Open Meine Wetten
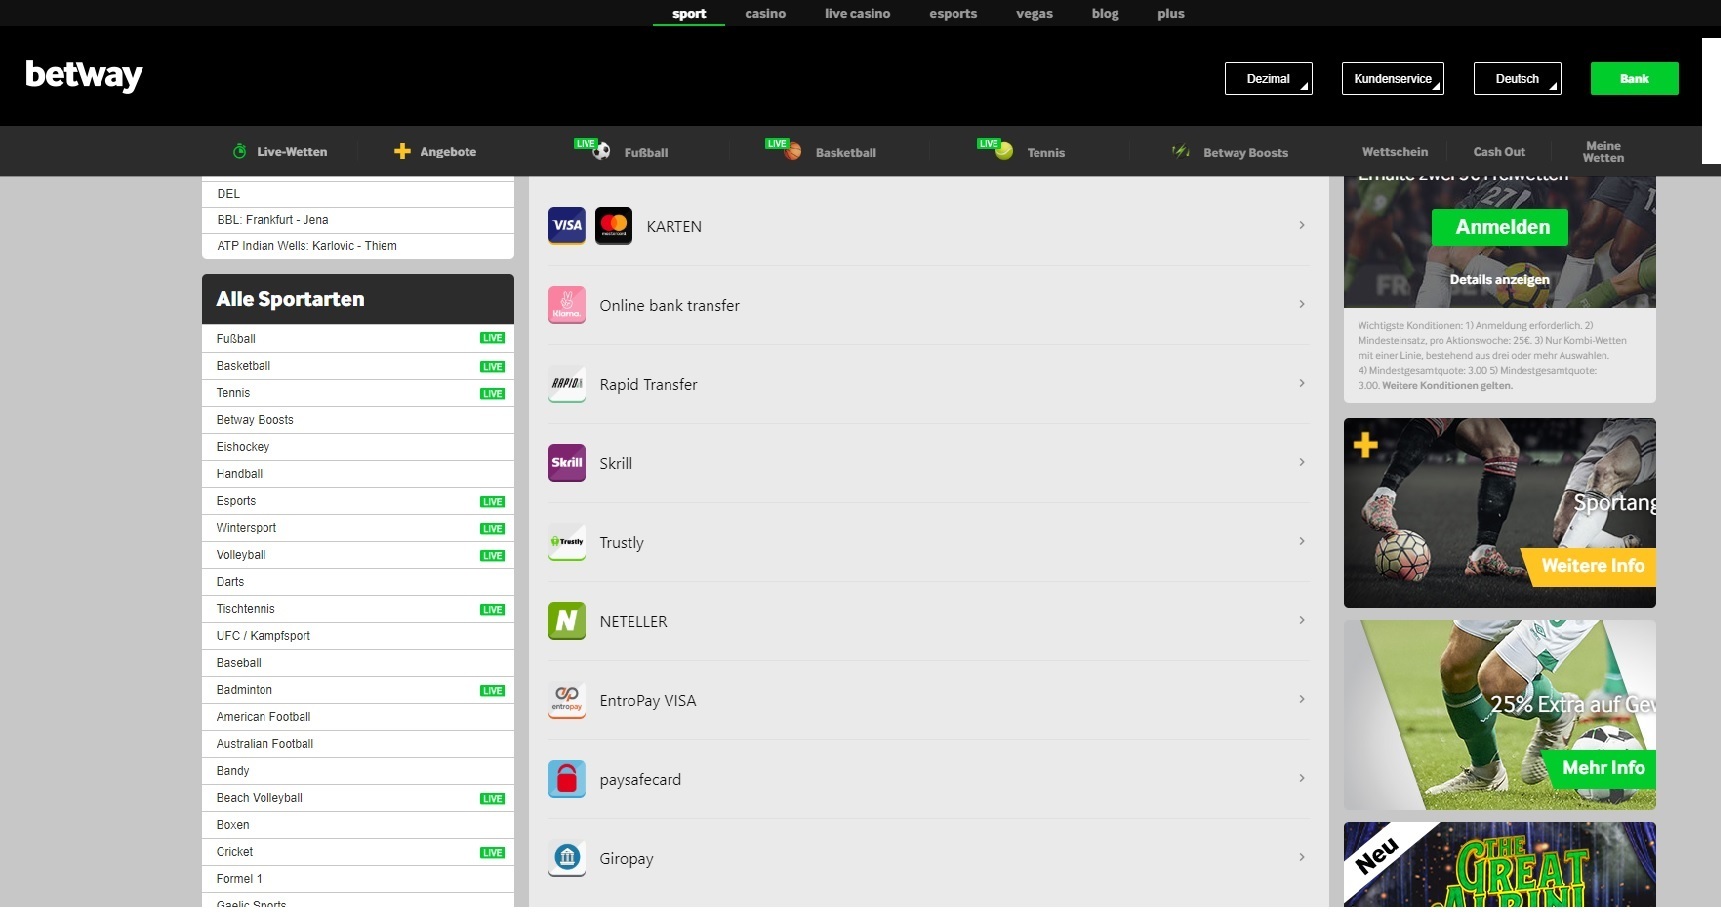Viewport: 1721px width, 918px height. pos(1603,152)
